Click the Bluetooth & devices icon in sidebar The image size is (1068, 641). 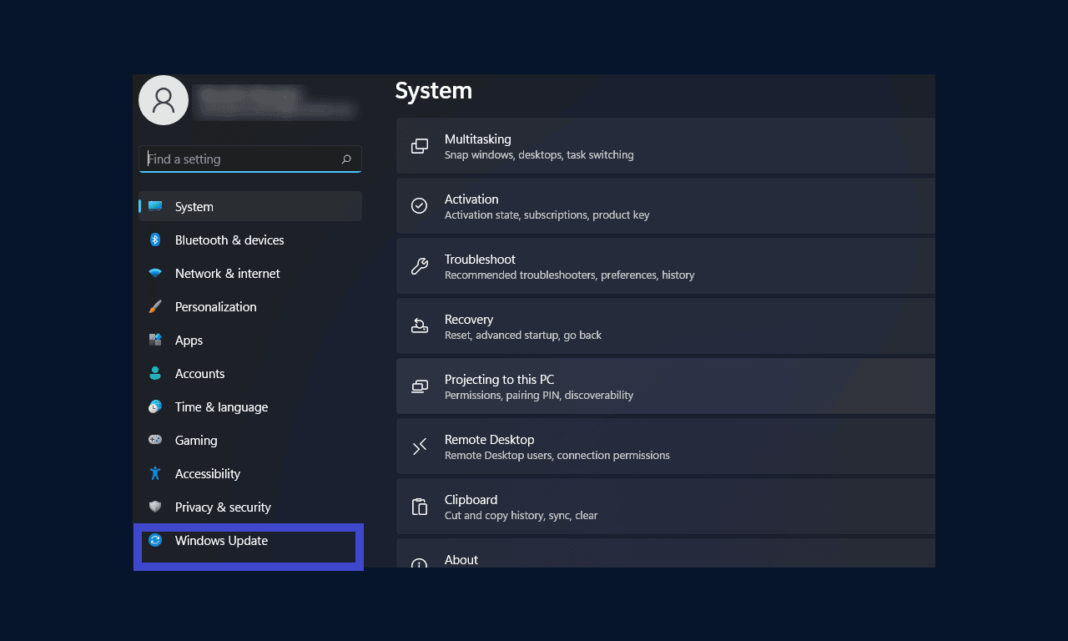[x=158, y=240]
